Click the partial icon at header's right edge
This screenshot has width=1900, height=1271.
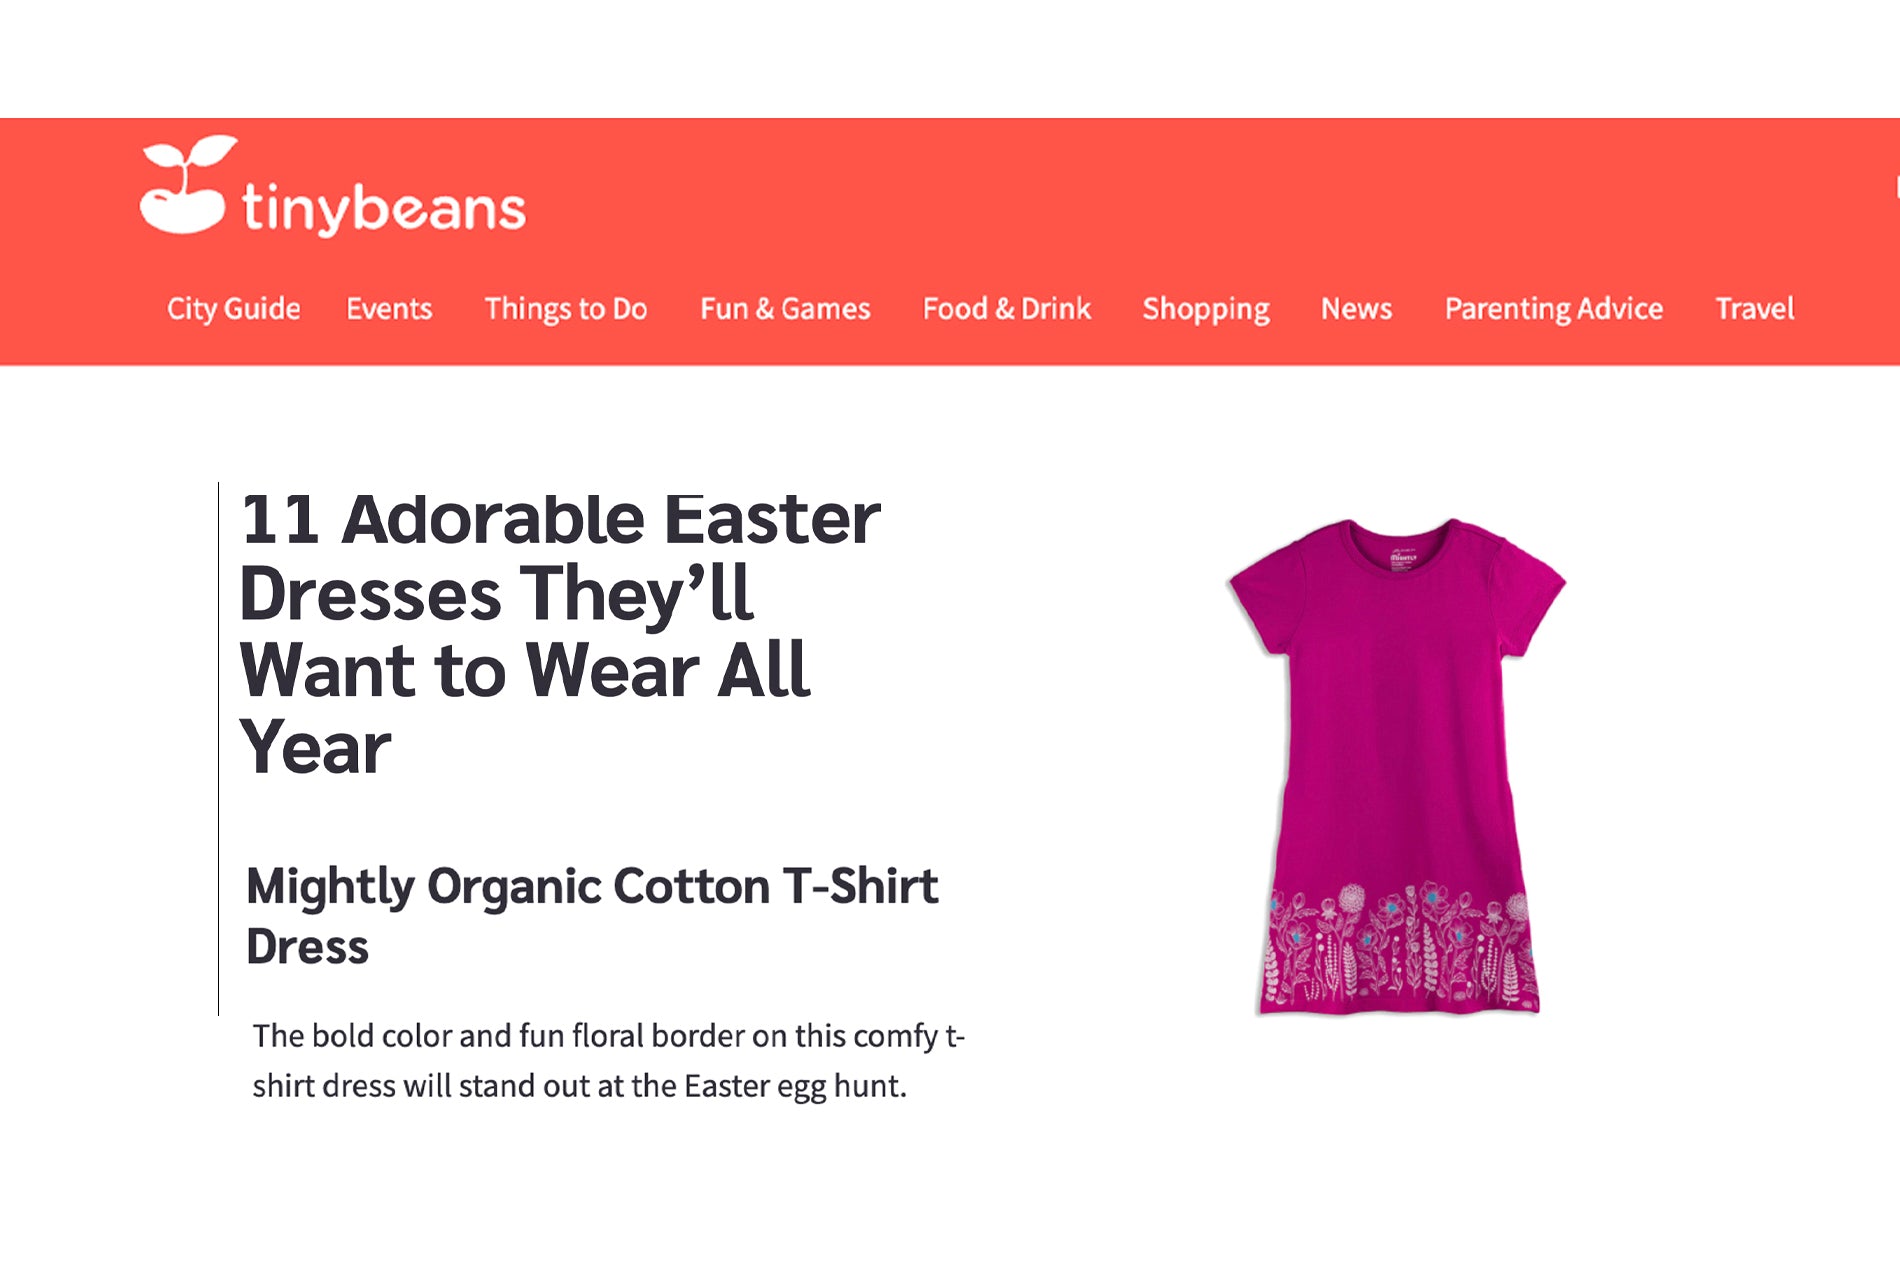1896,187
